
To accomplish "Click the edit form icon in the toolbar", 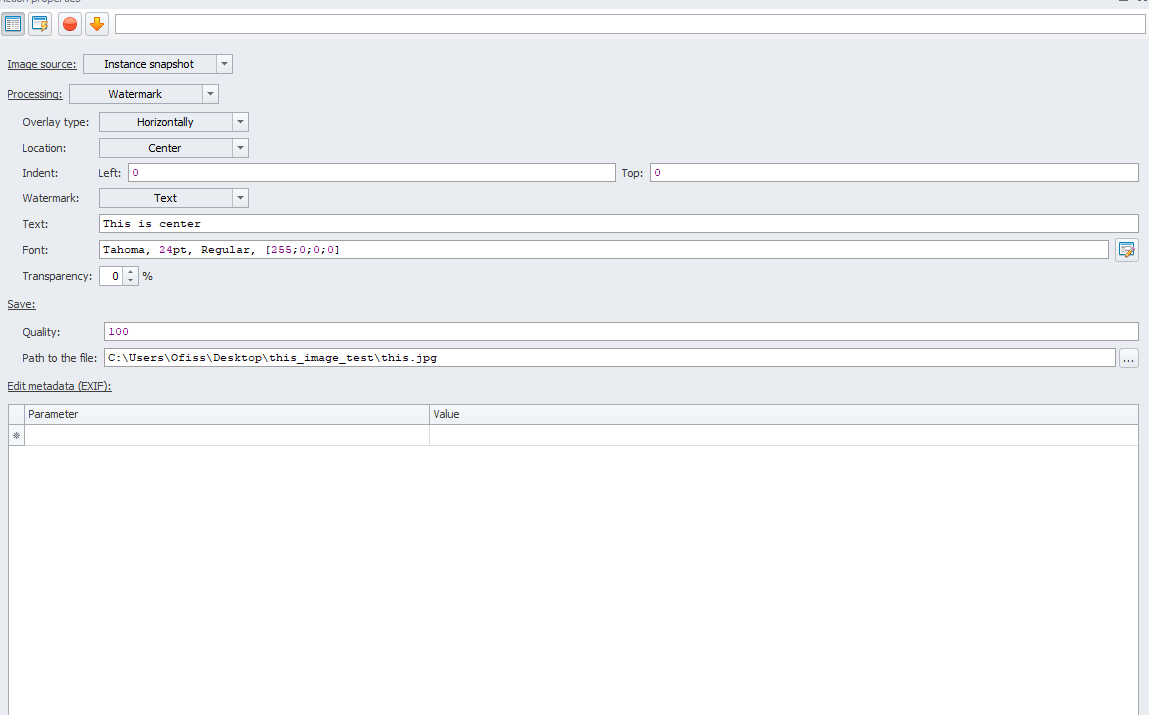I will pyautogui.click(x=40, y=24).
